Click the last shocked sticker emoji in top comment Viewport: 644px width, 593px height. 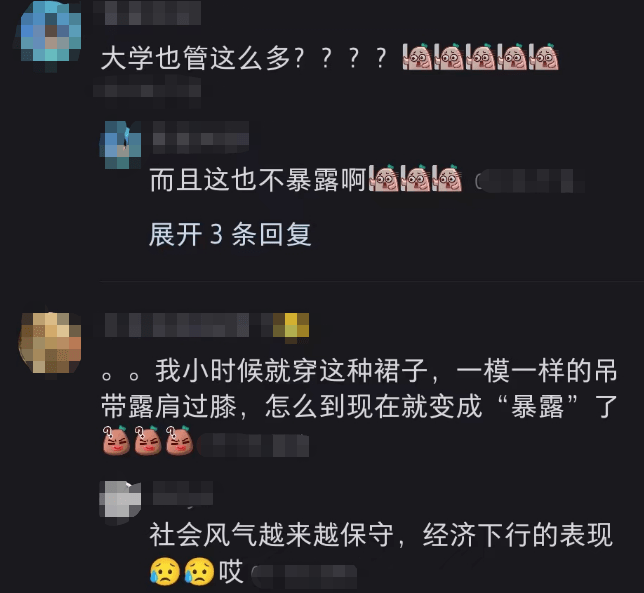[544, 57]
